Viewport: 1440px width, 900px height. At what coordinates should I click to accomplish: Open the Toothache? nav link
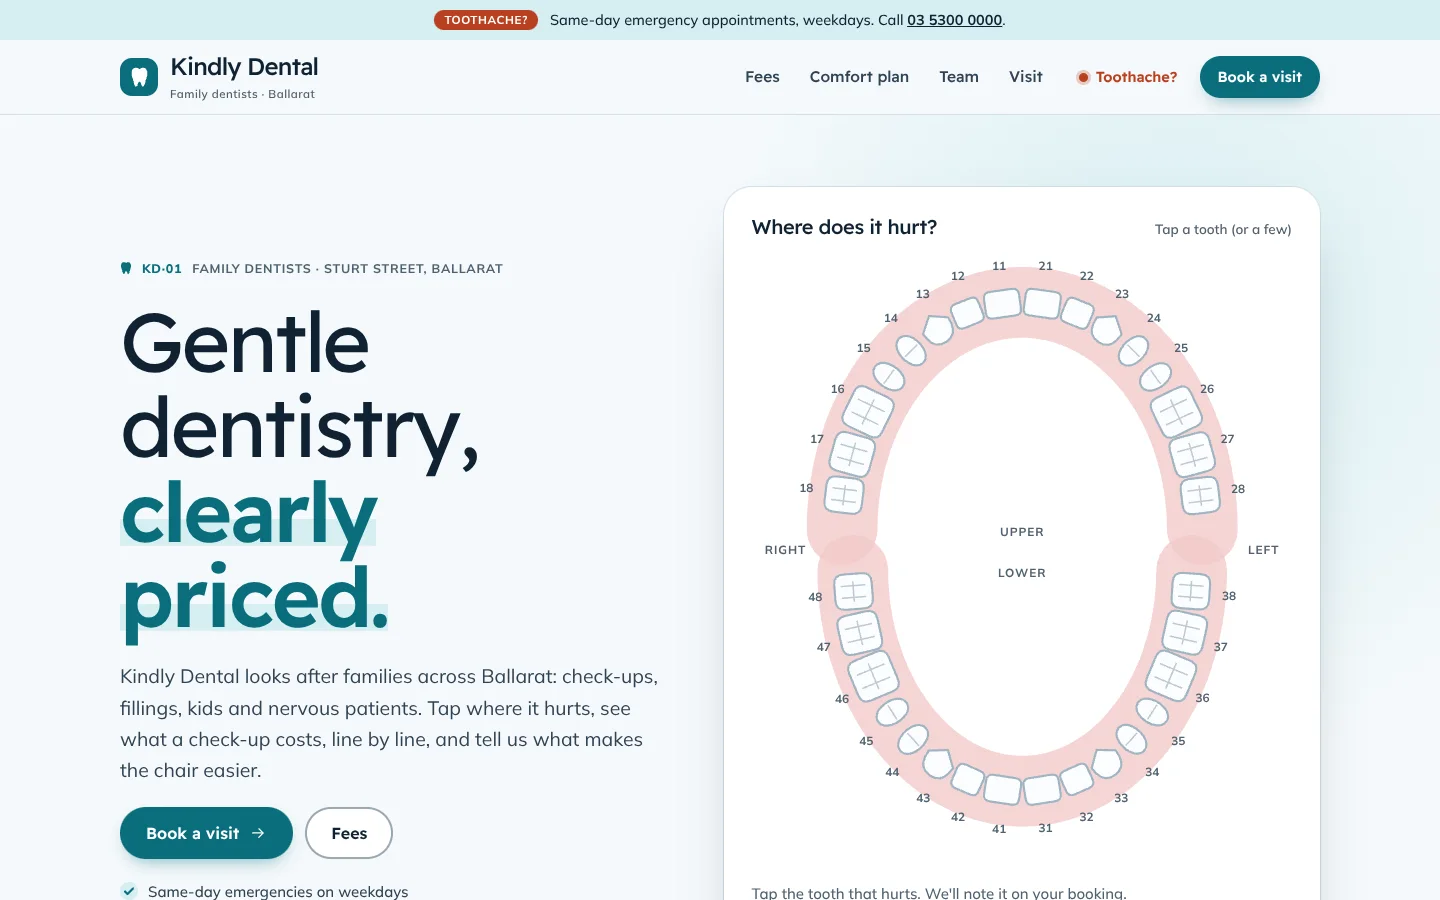tap(1126, 77)
